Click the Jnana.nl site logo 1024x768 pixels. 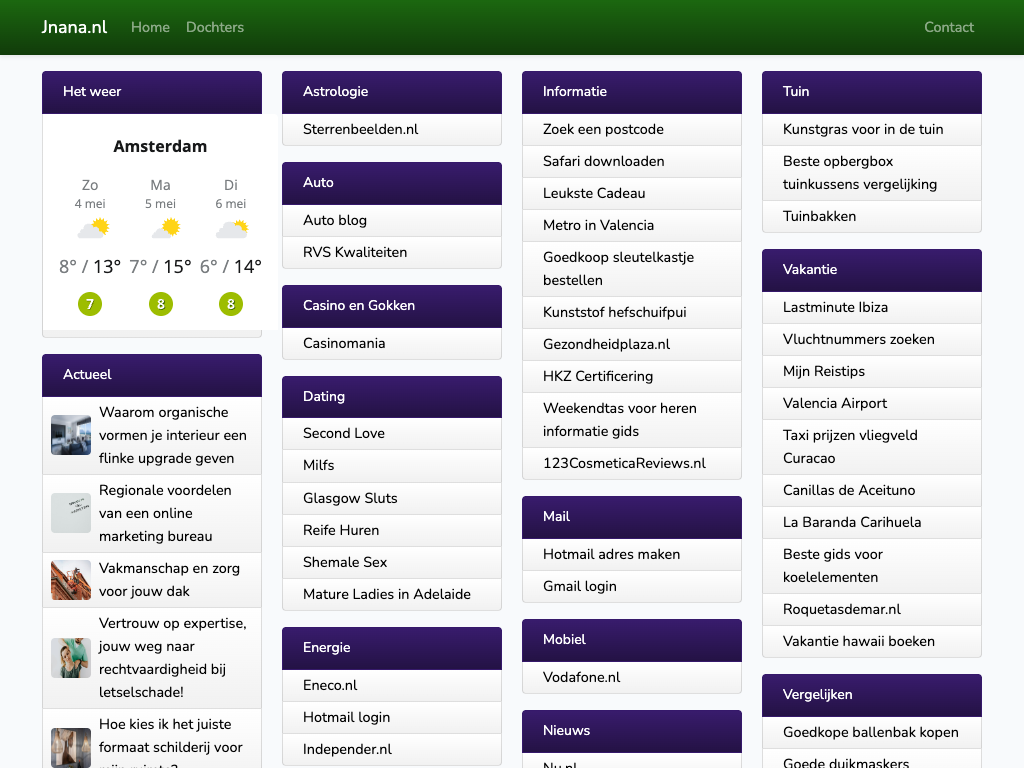74,27
